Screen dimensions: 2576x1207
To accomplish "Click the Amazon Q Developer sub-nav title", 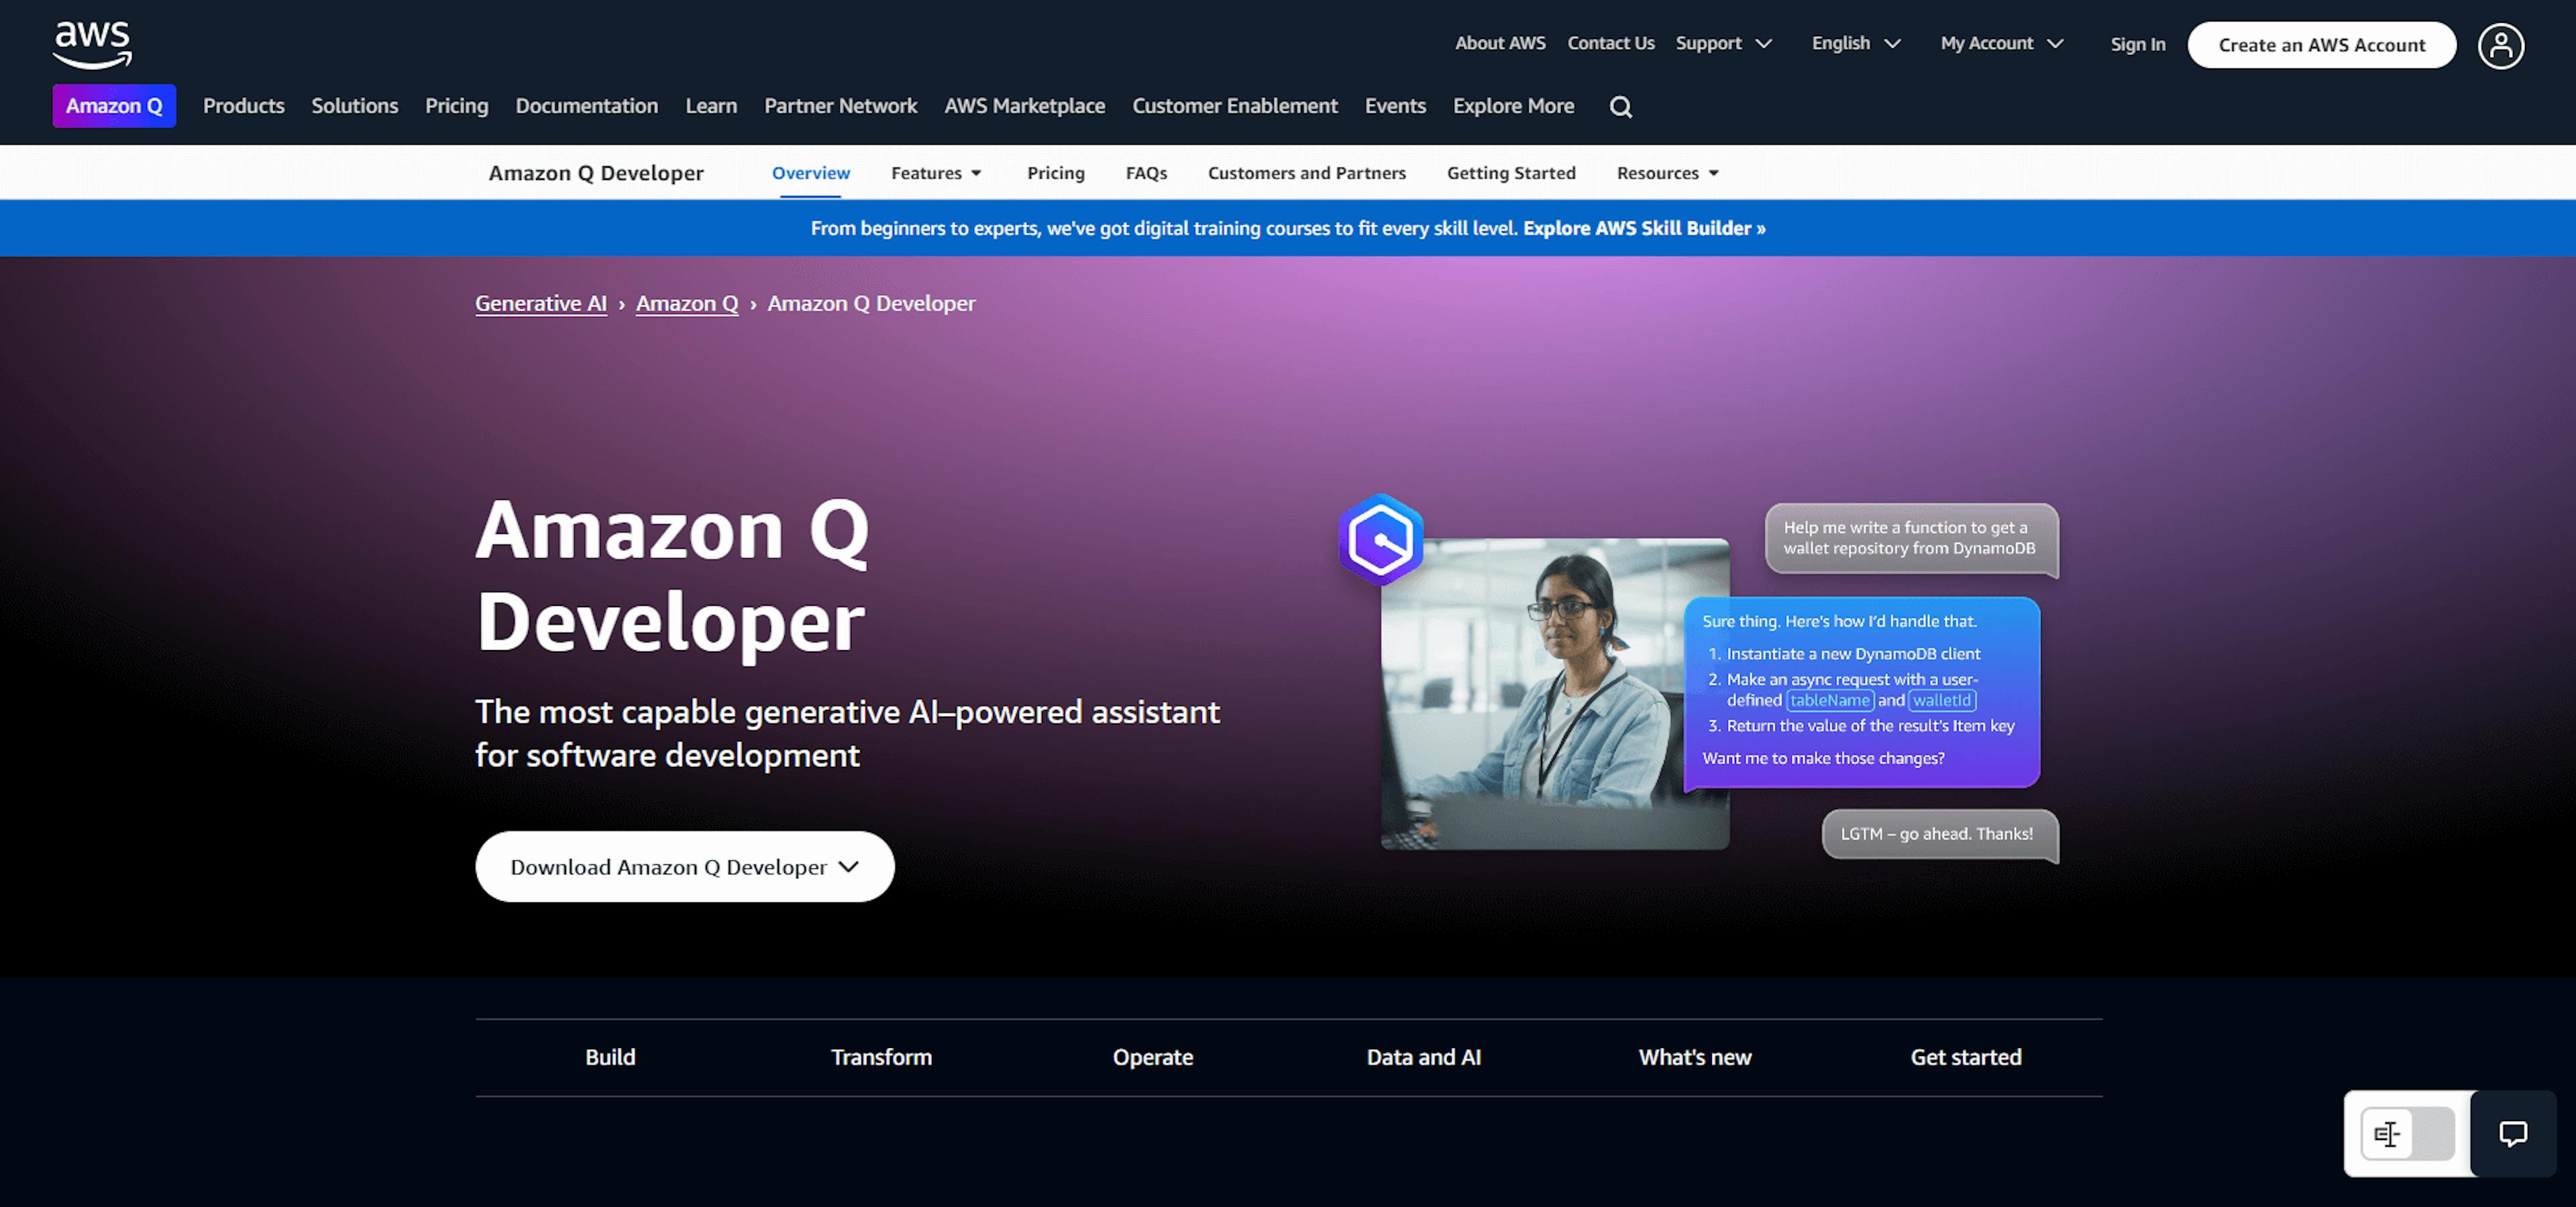I will click(596, 173).
